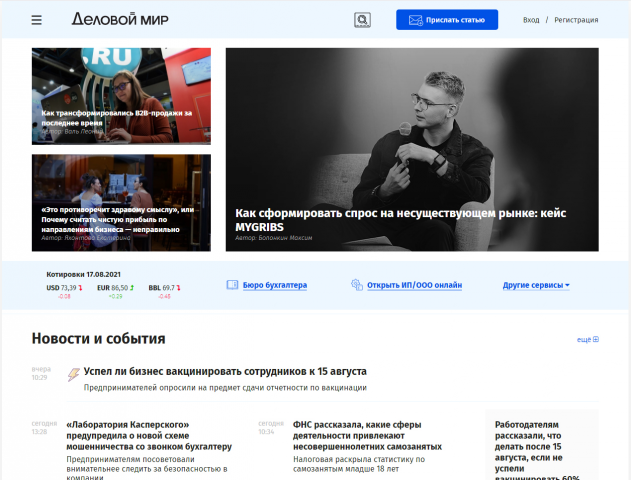The image size is (631, 480).
Task: Open the «Это противоречит здравому смыслу» article card
Action: [x=121, y=203]
